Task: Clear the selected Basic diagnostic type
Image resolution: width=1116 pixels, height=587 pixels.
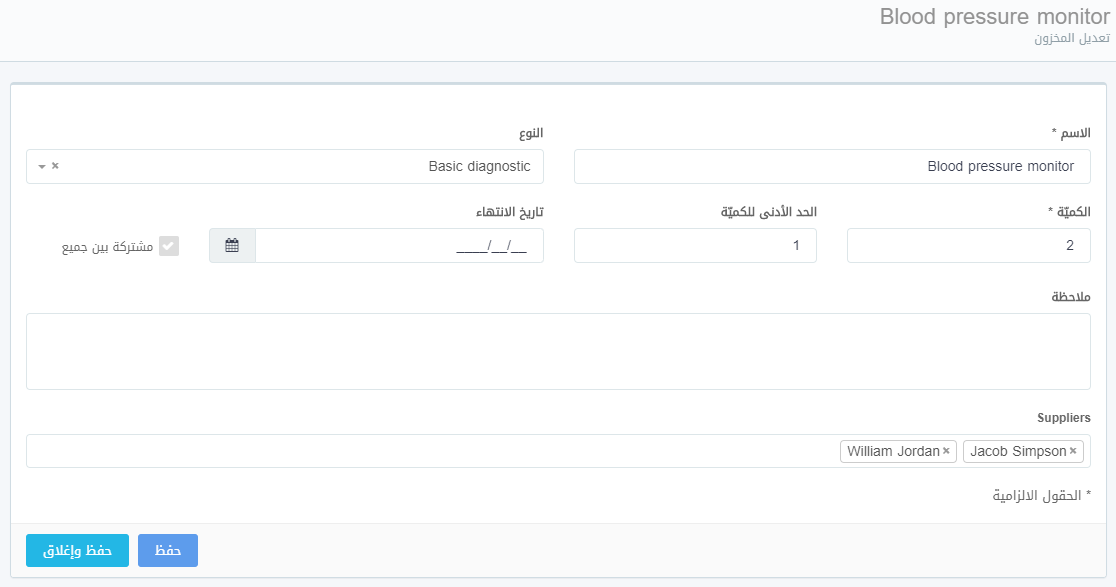Action: click(55, 166)
